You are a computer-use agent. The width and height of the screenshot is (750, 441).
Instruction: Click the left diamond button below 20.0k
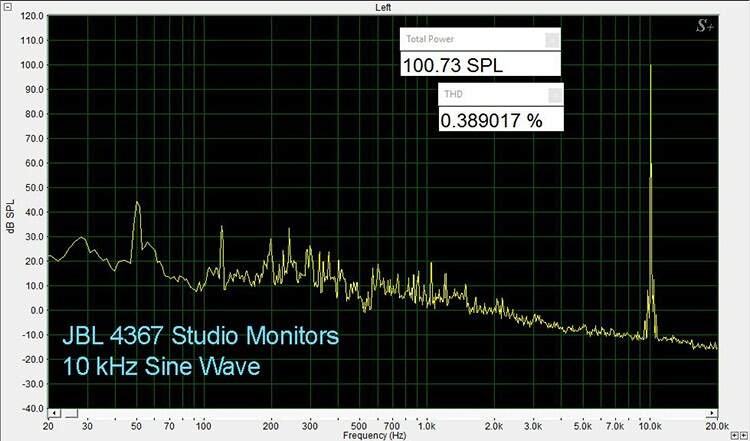click(x=734, y=436)
